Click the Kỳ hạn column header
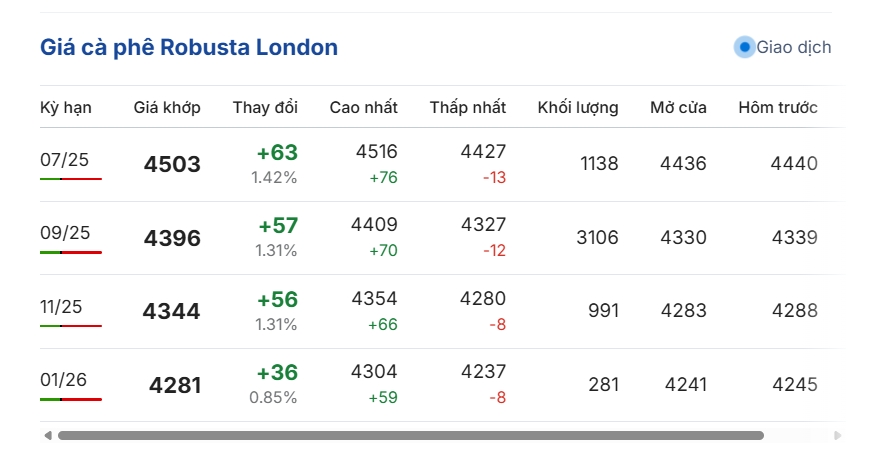 coord(66,108)
